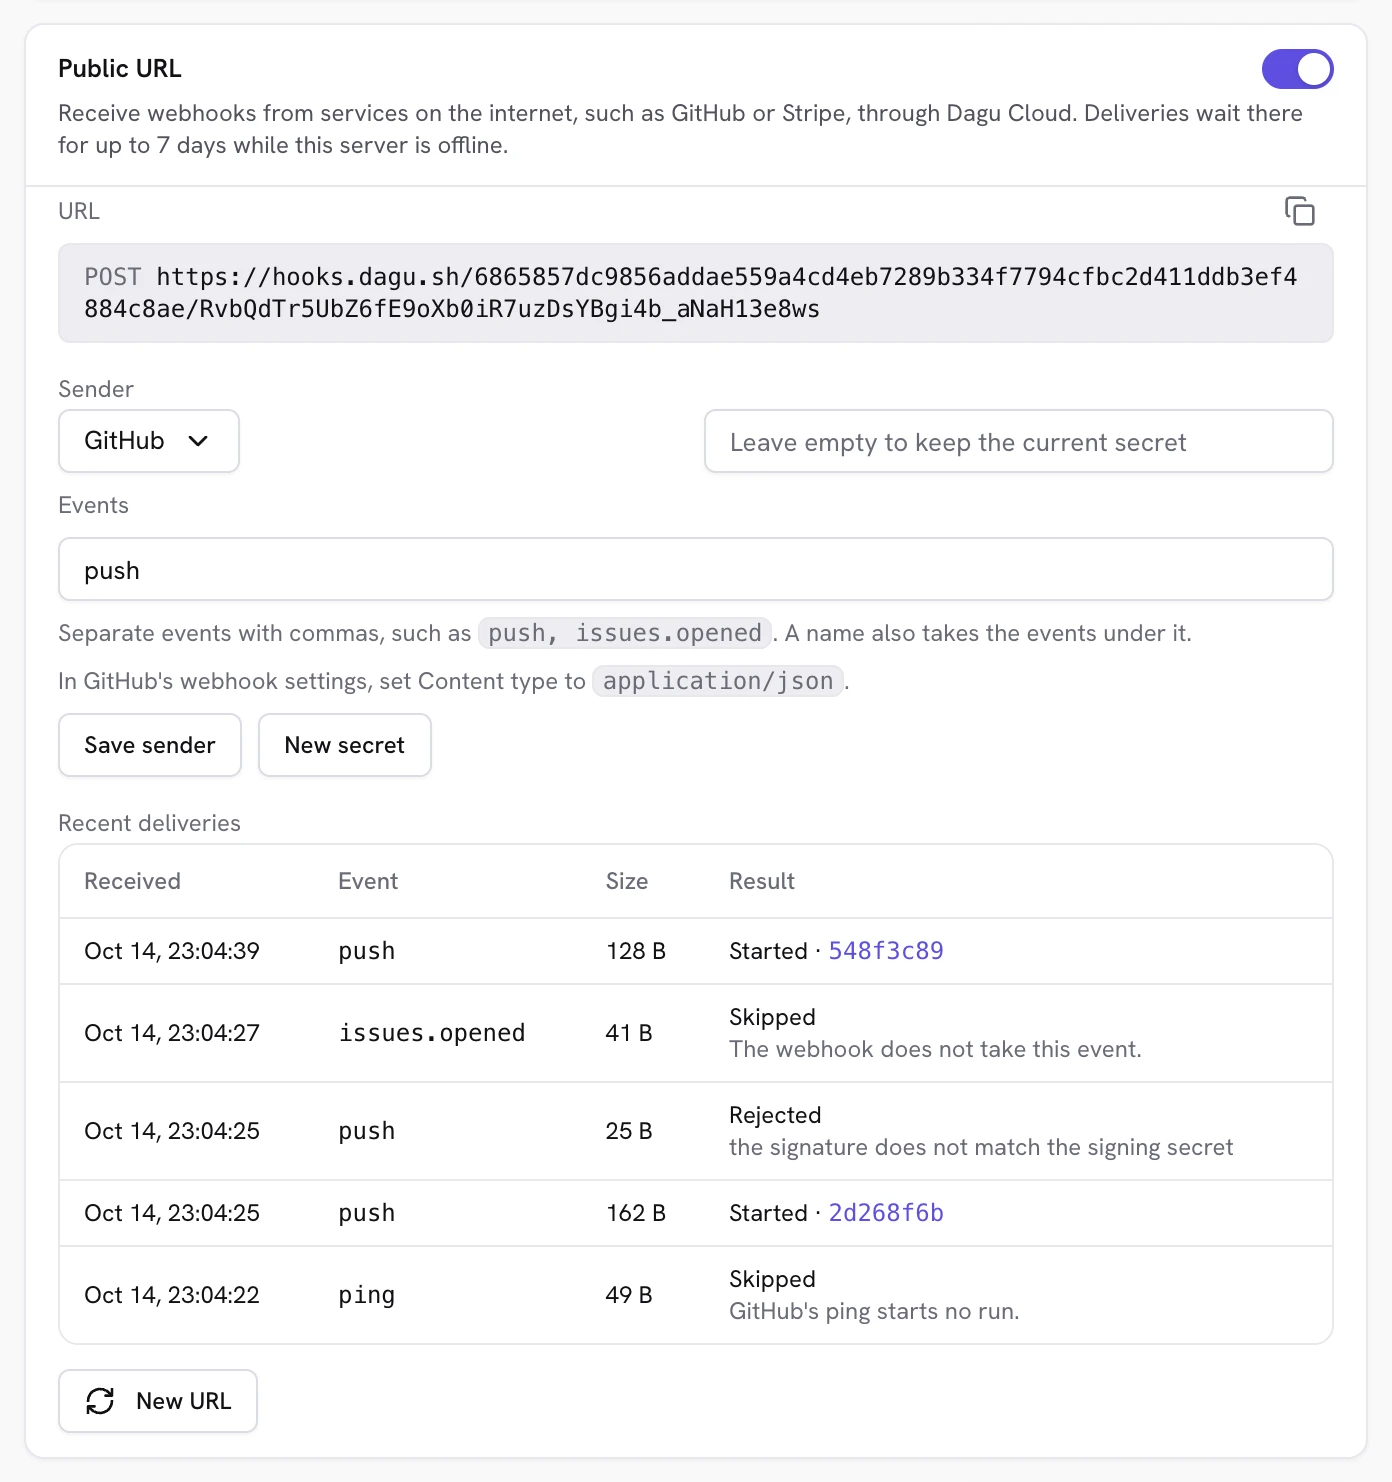
Task: Click the Size column header
Action: pos(627,881)
